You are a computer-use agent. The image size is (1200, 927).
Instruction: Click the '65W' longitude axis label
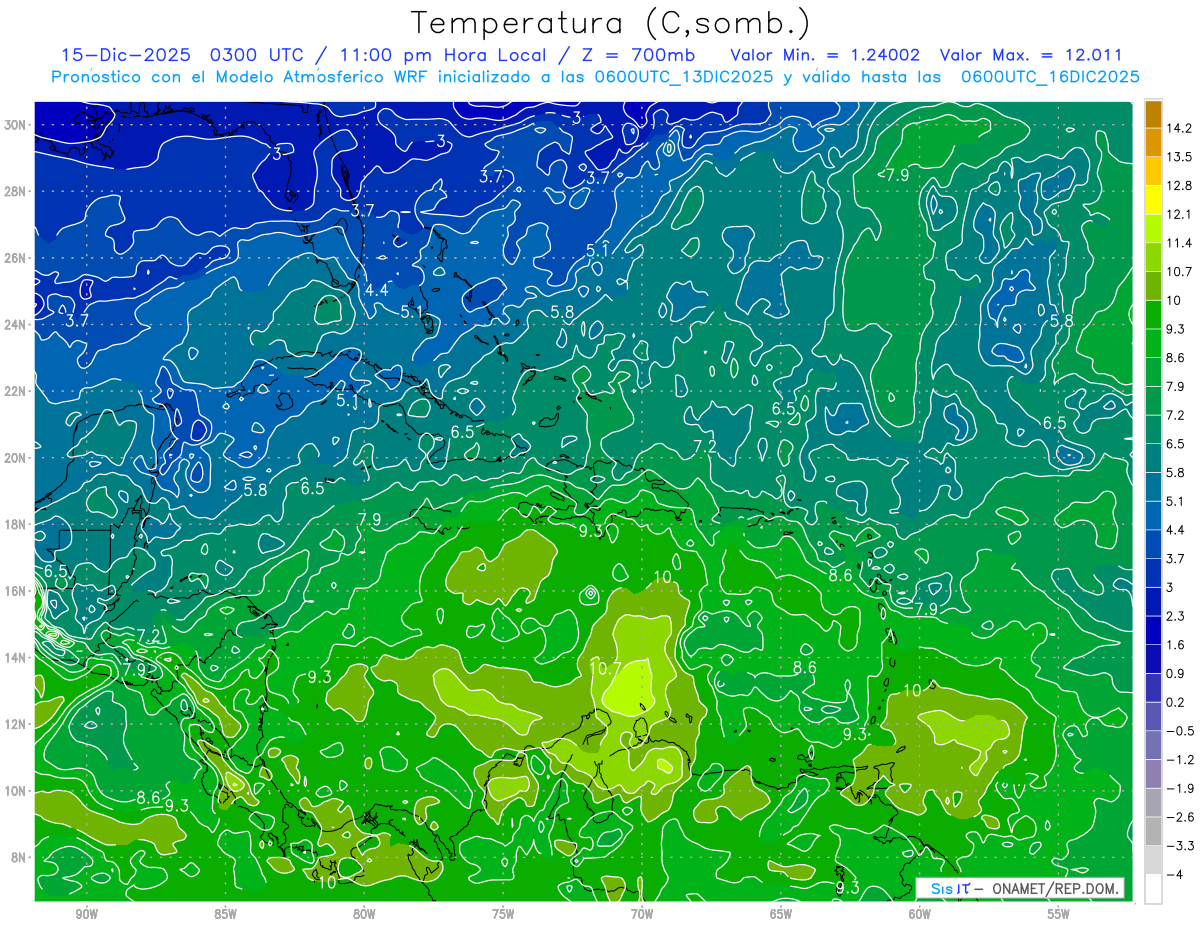[780, 914]
